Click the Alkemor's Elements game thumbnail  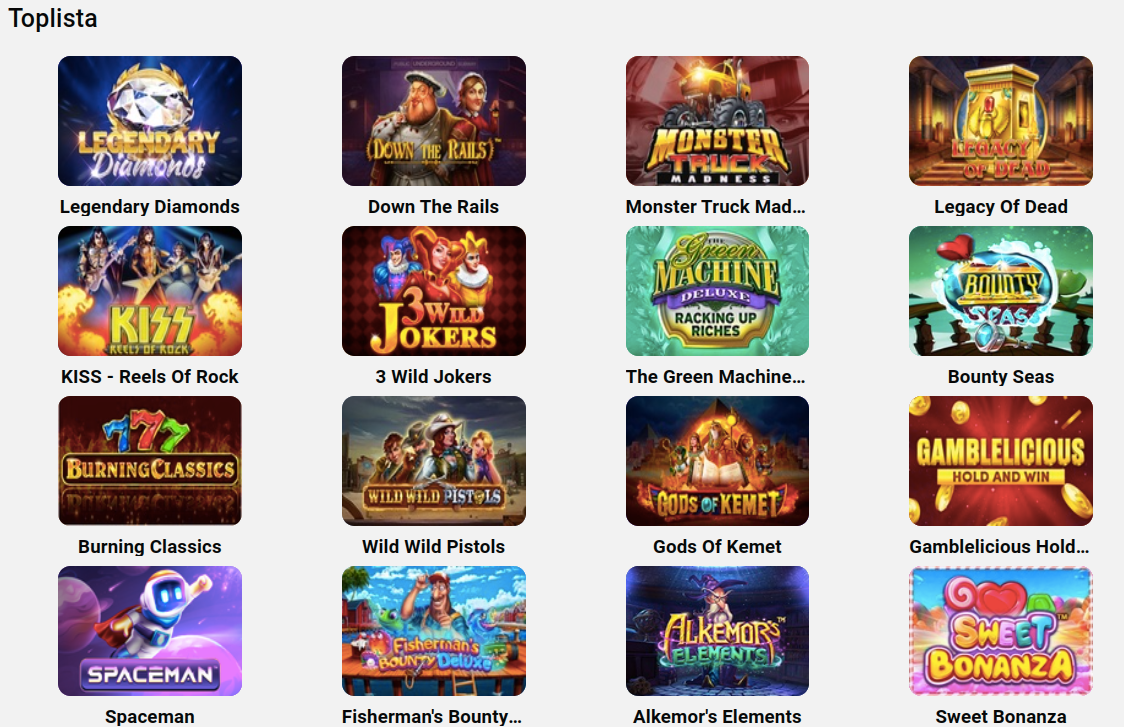(x=718, y=631)
